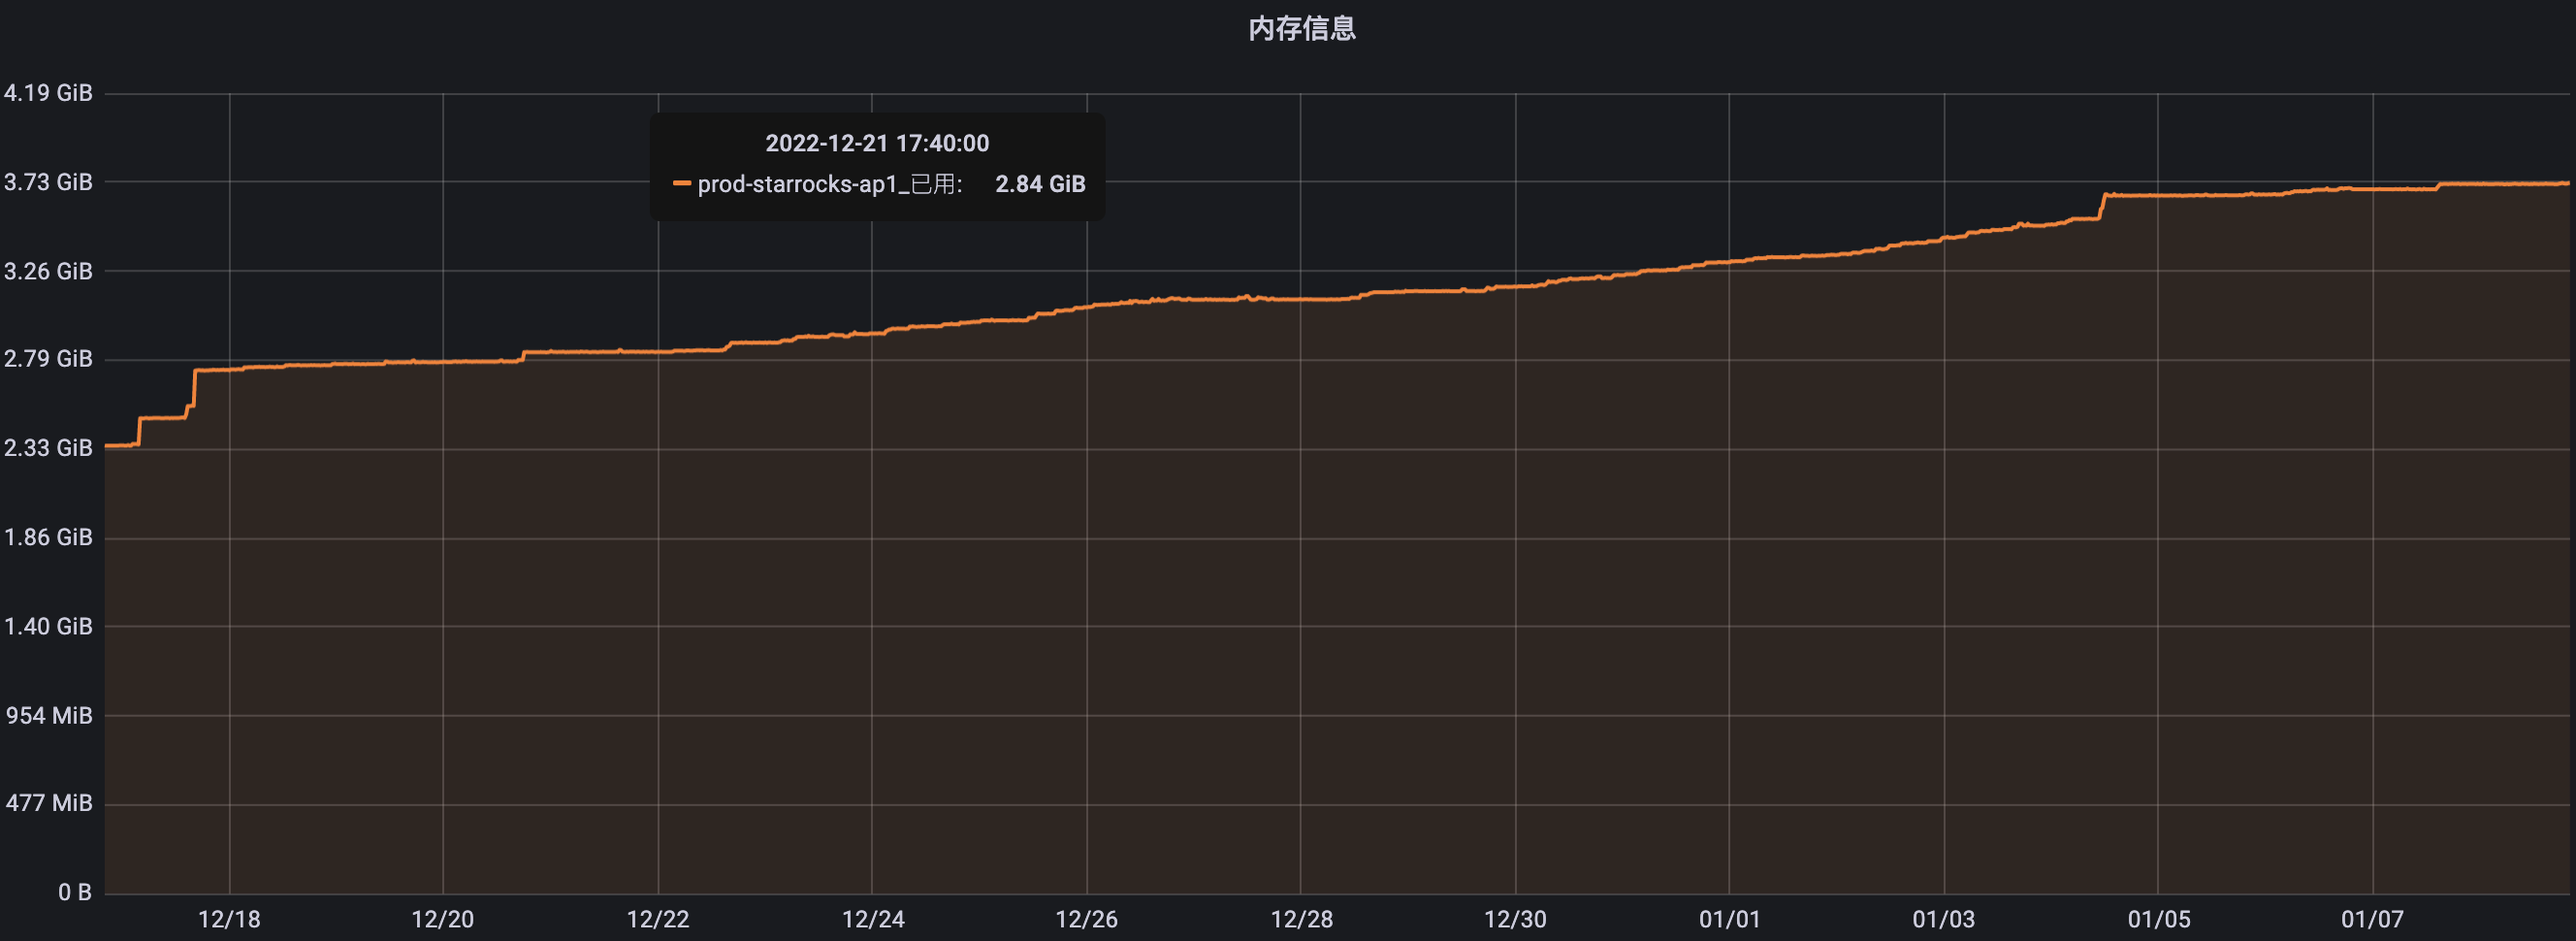Click y-axis label 2.33 GiB
2576x941 pixels.
[48, 448]
